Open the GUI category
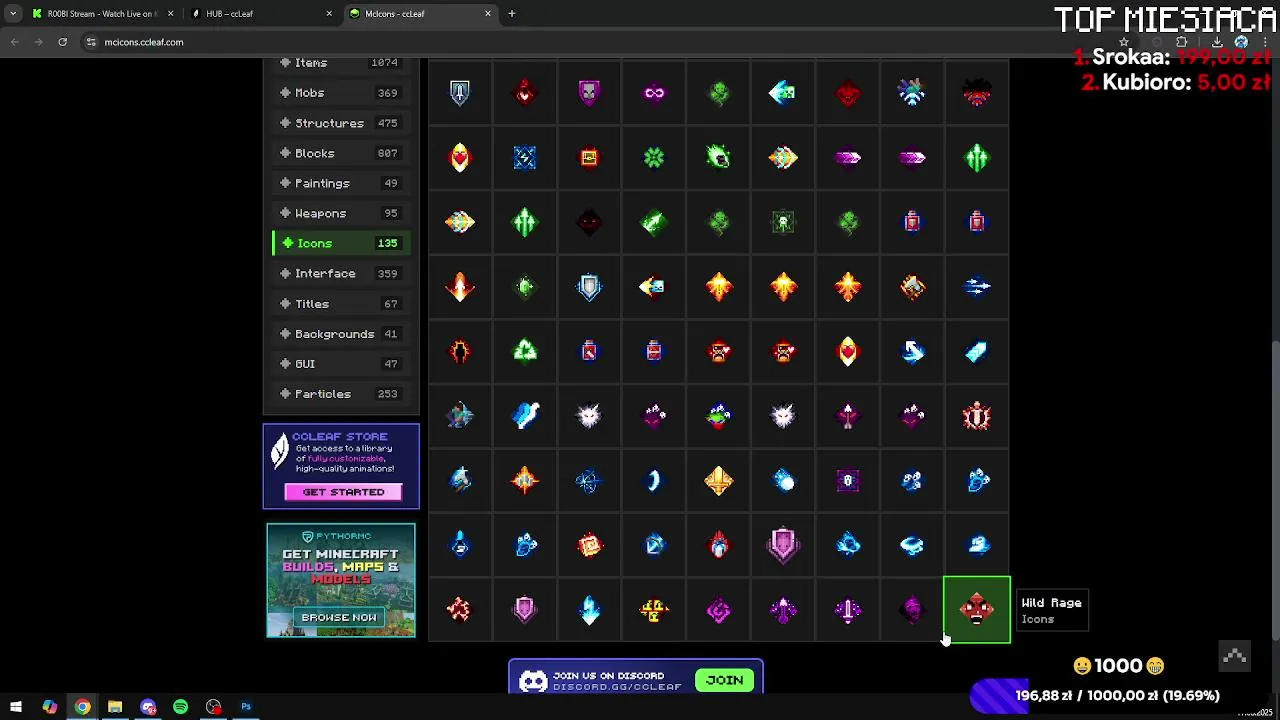Screen dimensions: 1280x720 point(340,364)
